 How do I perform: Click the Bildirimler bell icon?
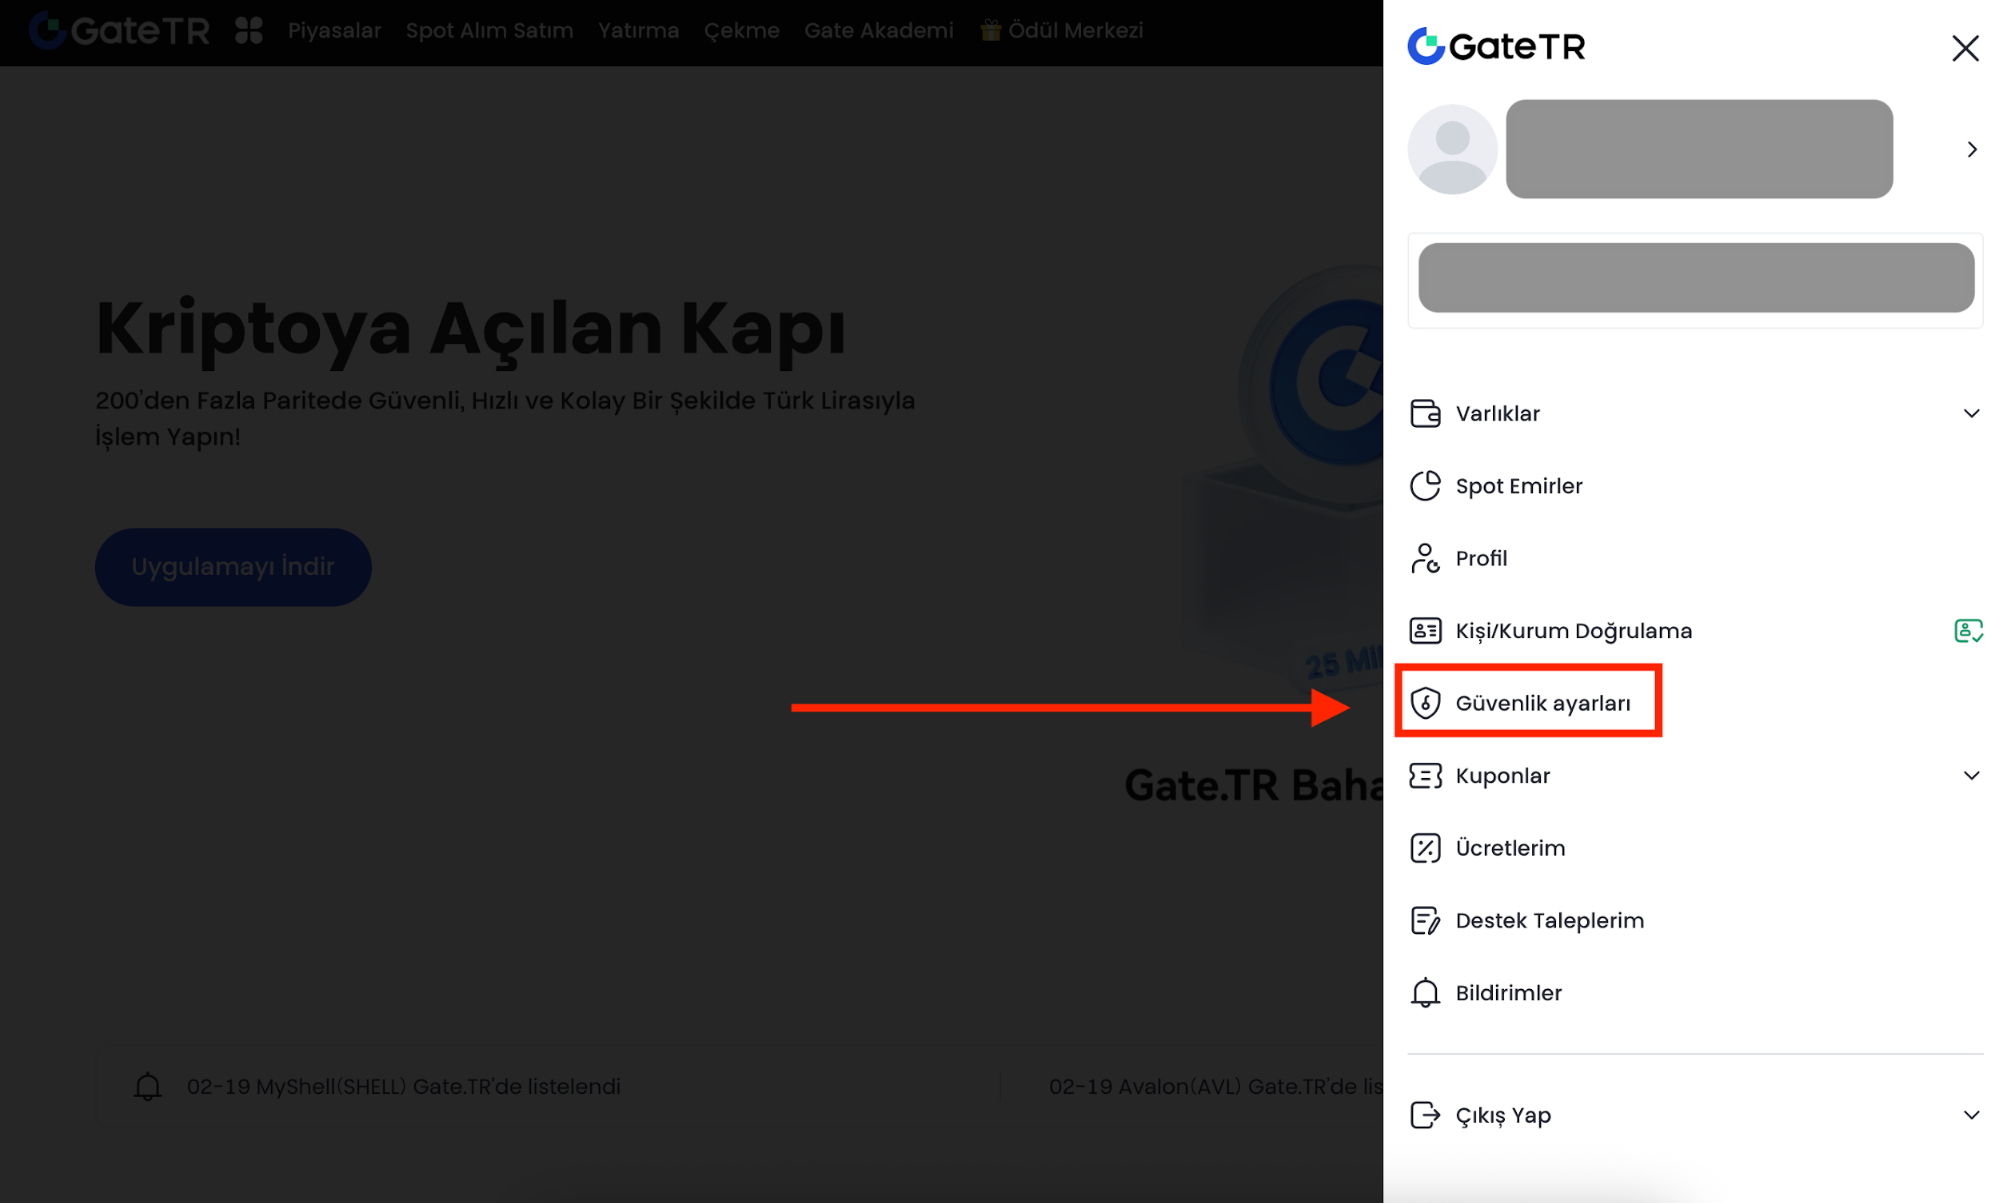(x=1425, y=993)
